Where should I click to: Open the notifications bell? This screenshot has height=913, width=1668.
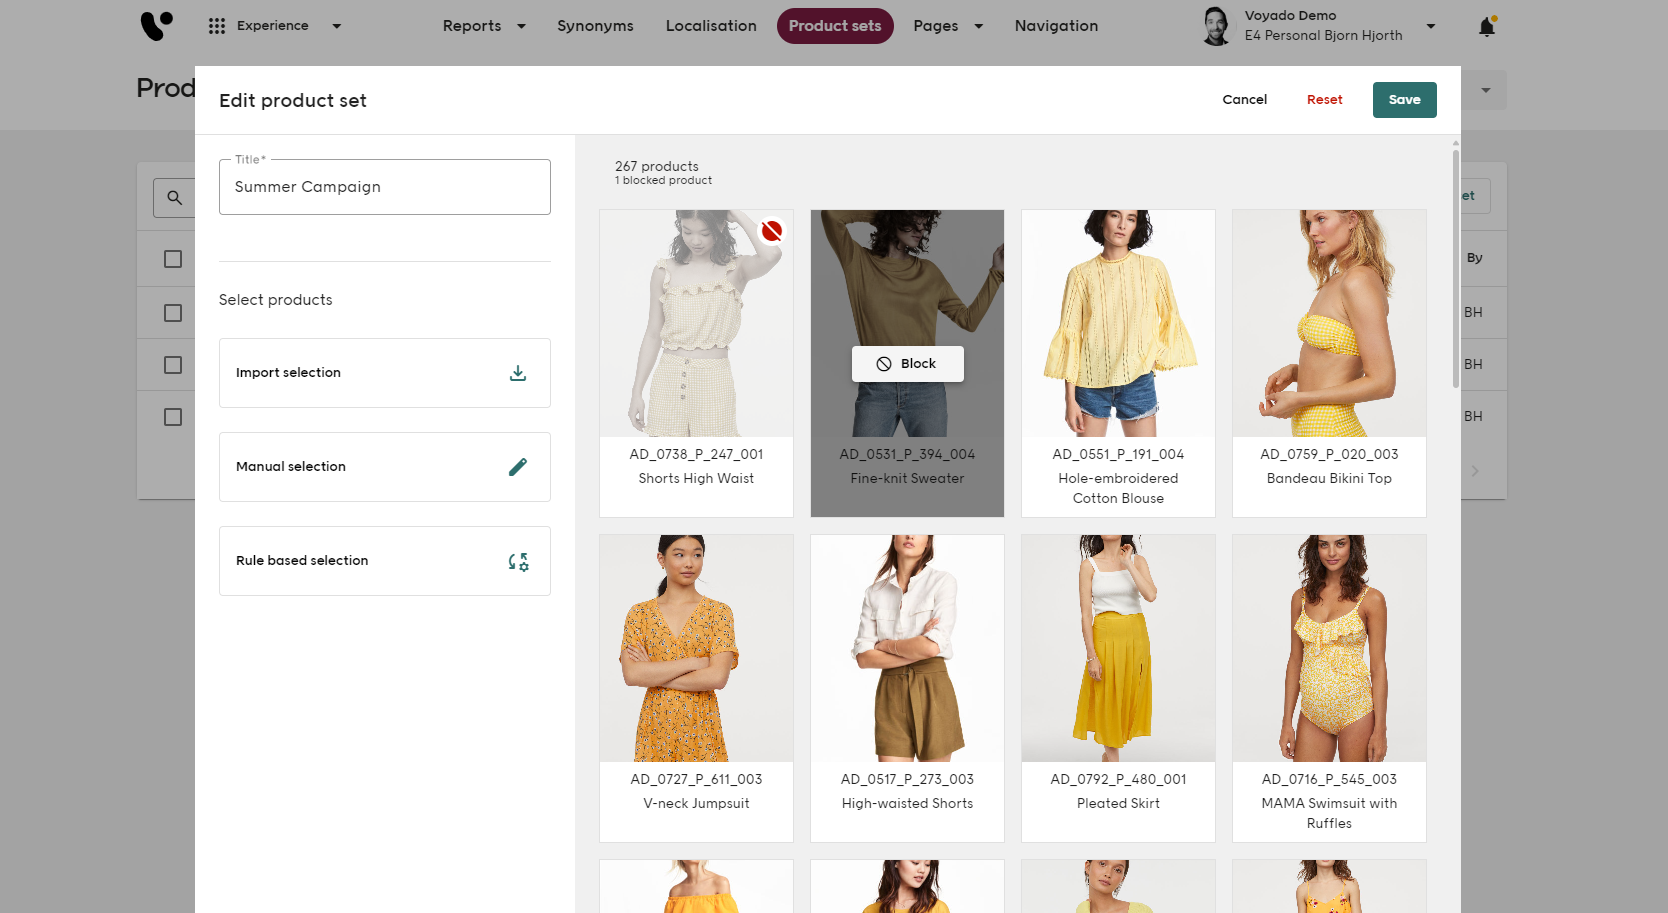point(1487,27)
